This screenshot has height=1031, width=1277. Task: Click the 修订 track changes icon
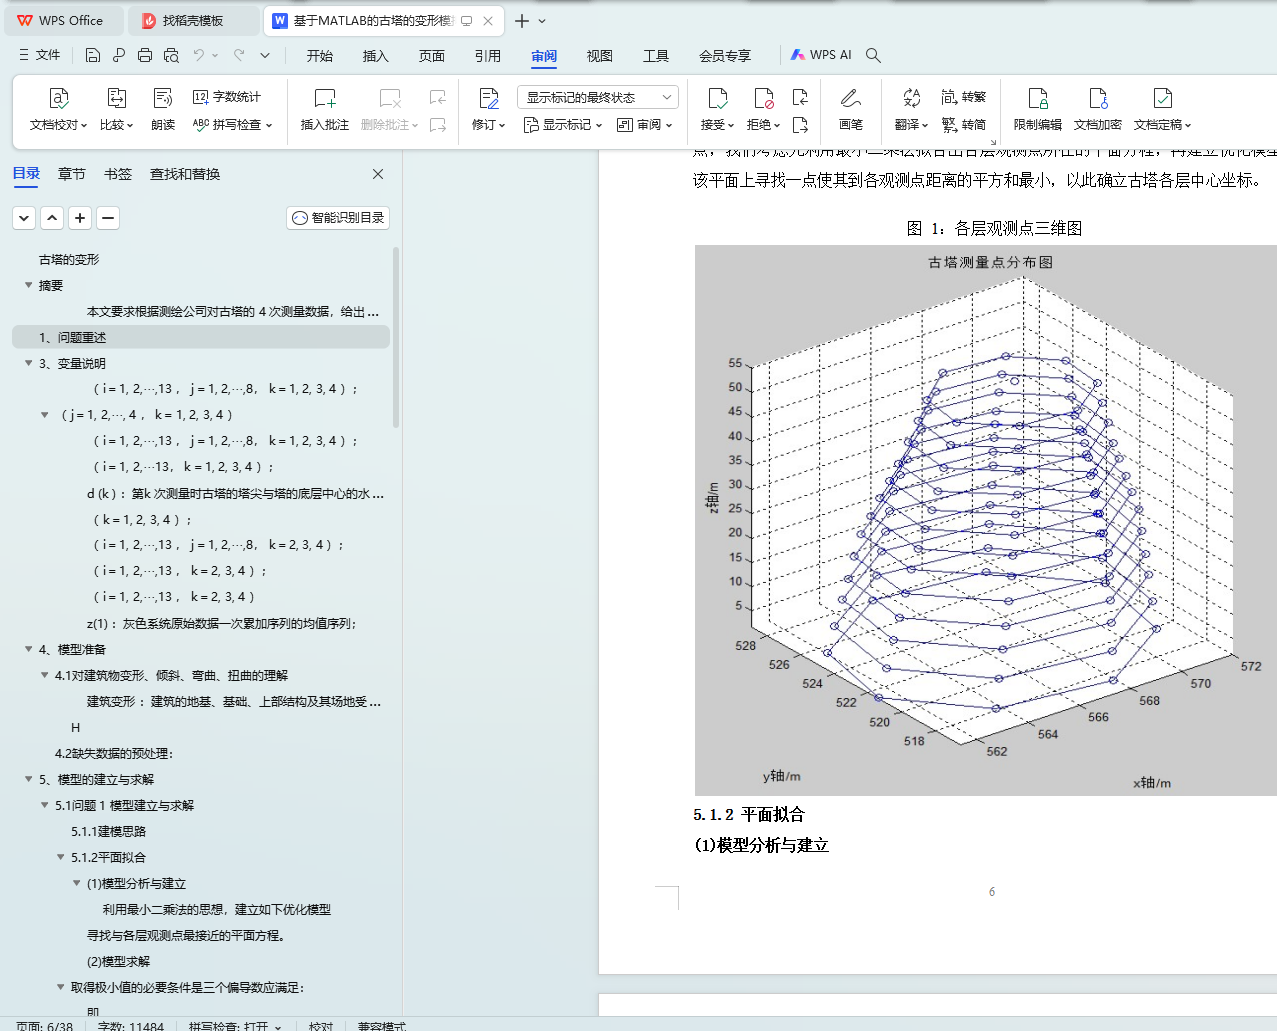point(488,98)
